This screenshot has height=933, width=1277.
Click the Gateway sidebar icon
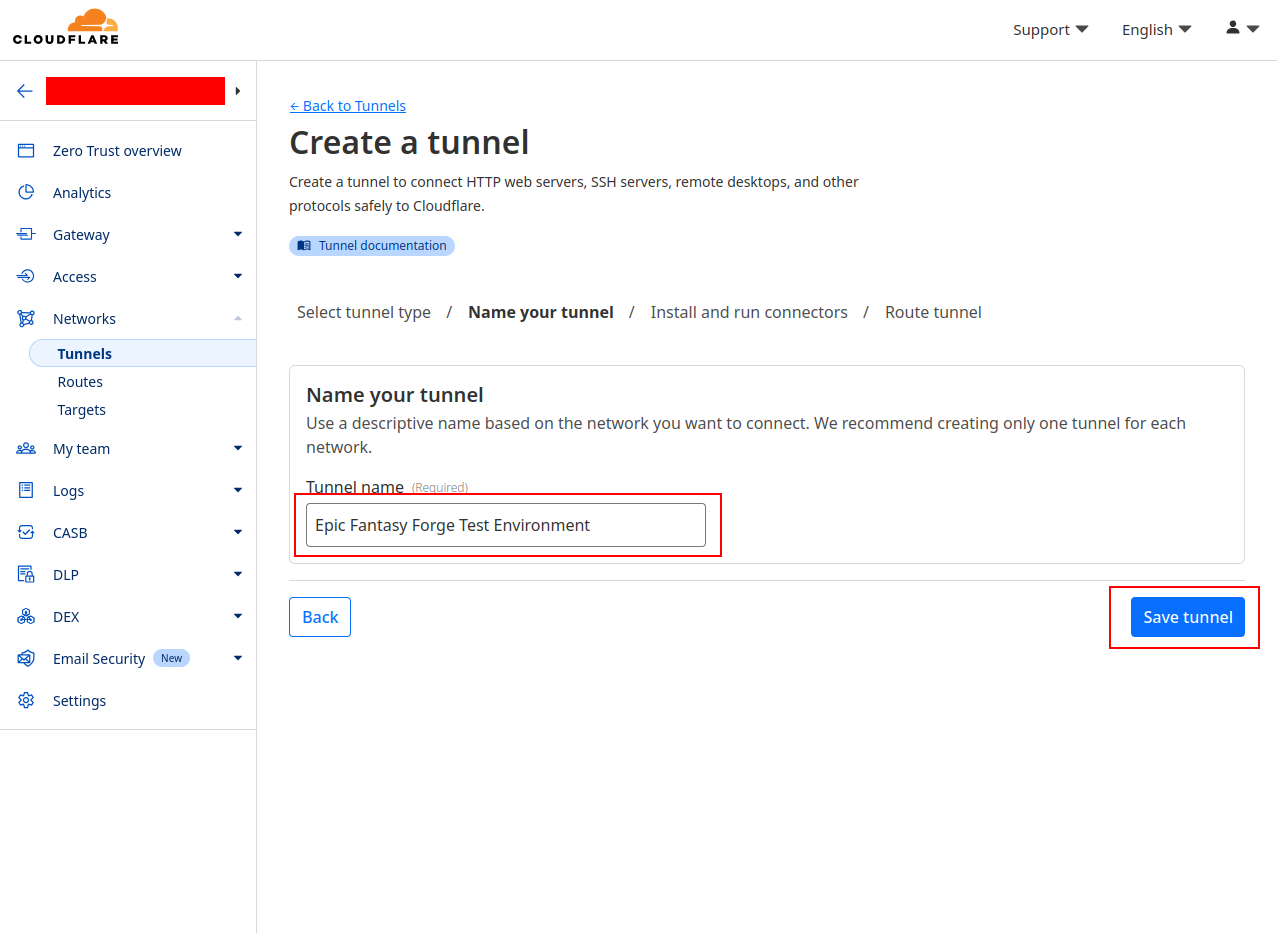click(x=26, y=235)
